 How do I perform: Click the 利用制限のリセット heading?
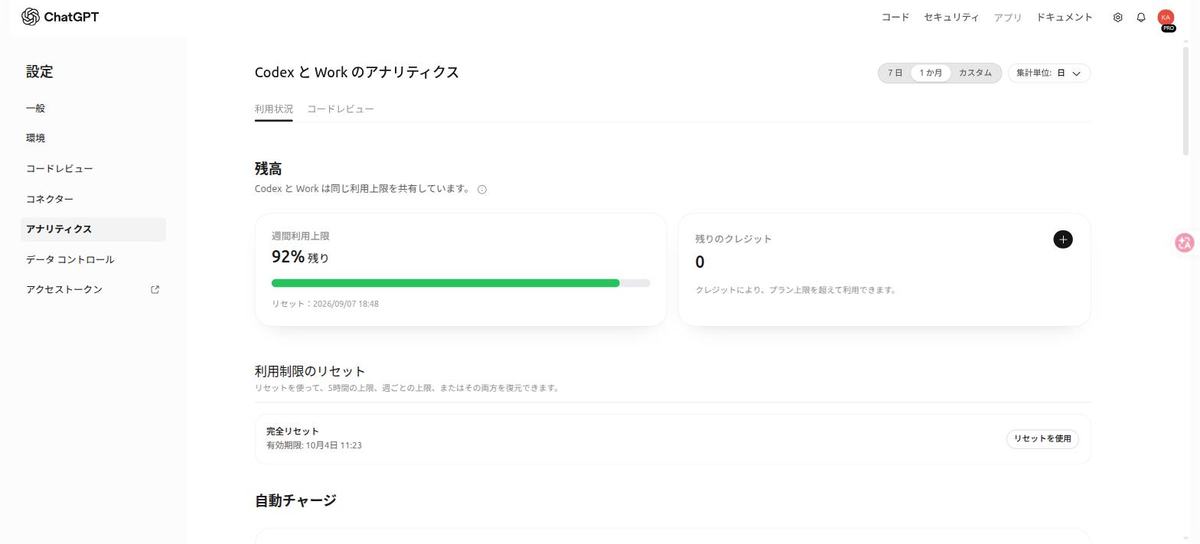click(311, 371)
